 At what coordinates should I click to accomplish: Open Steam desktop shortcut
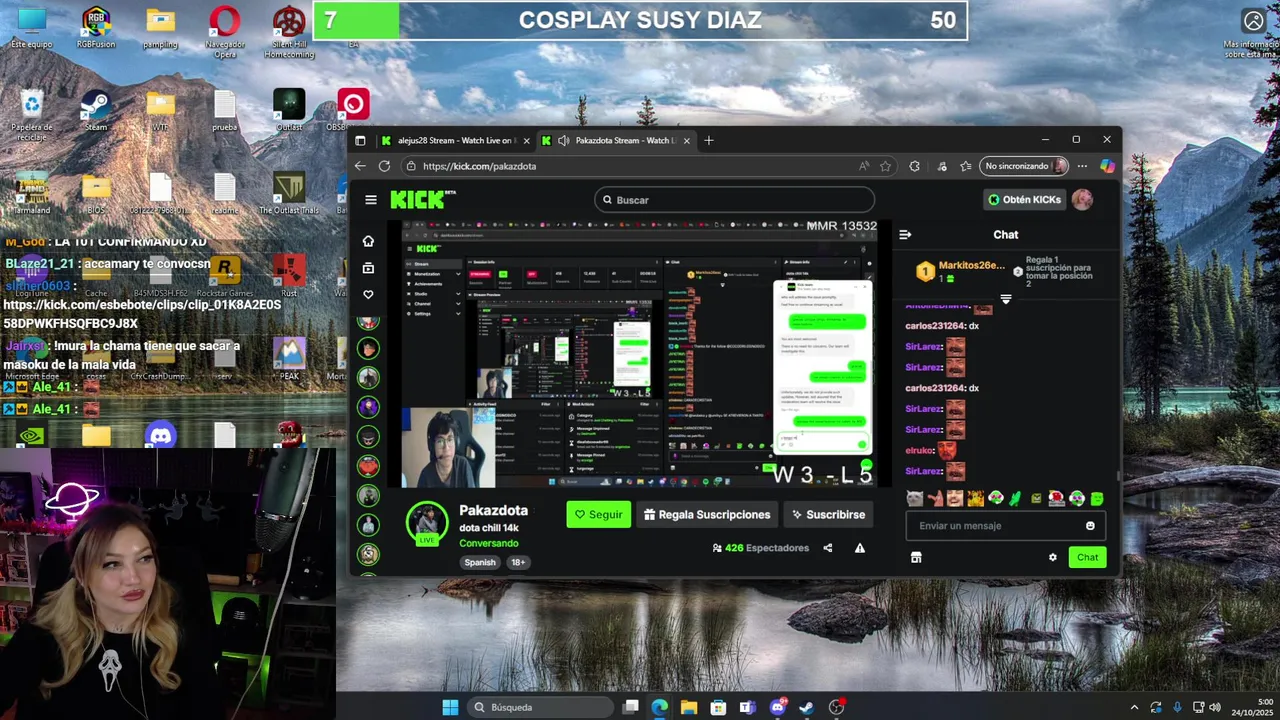click(96, 110)
